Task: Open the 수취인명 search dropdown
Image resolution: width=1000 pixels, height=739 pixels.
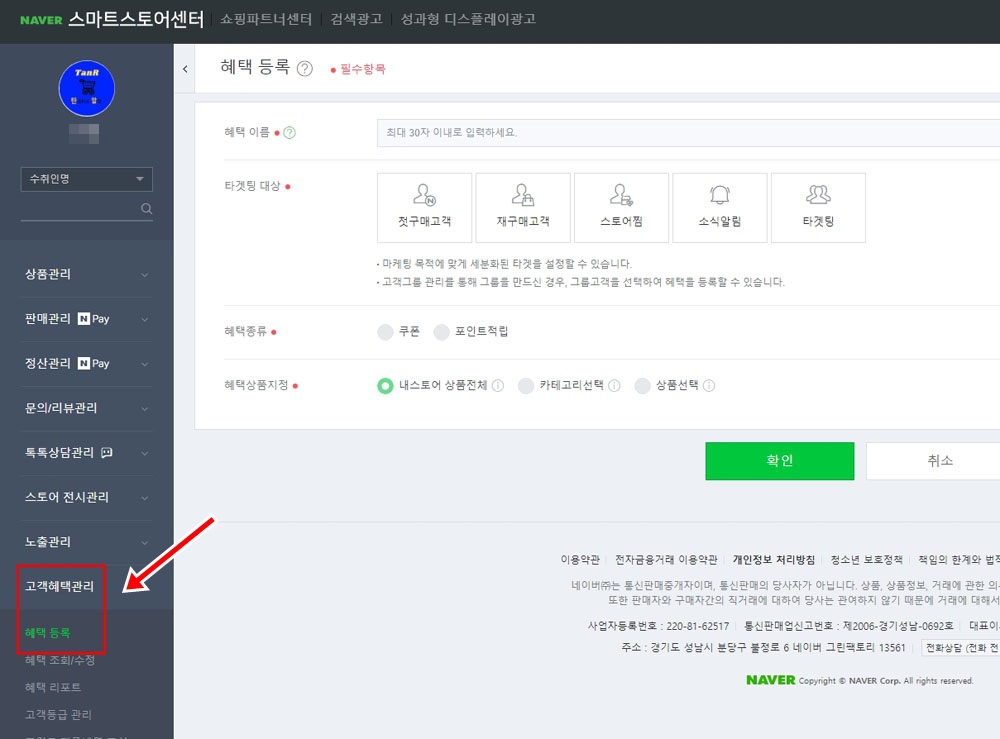Action: coord(87,179)
